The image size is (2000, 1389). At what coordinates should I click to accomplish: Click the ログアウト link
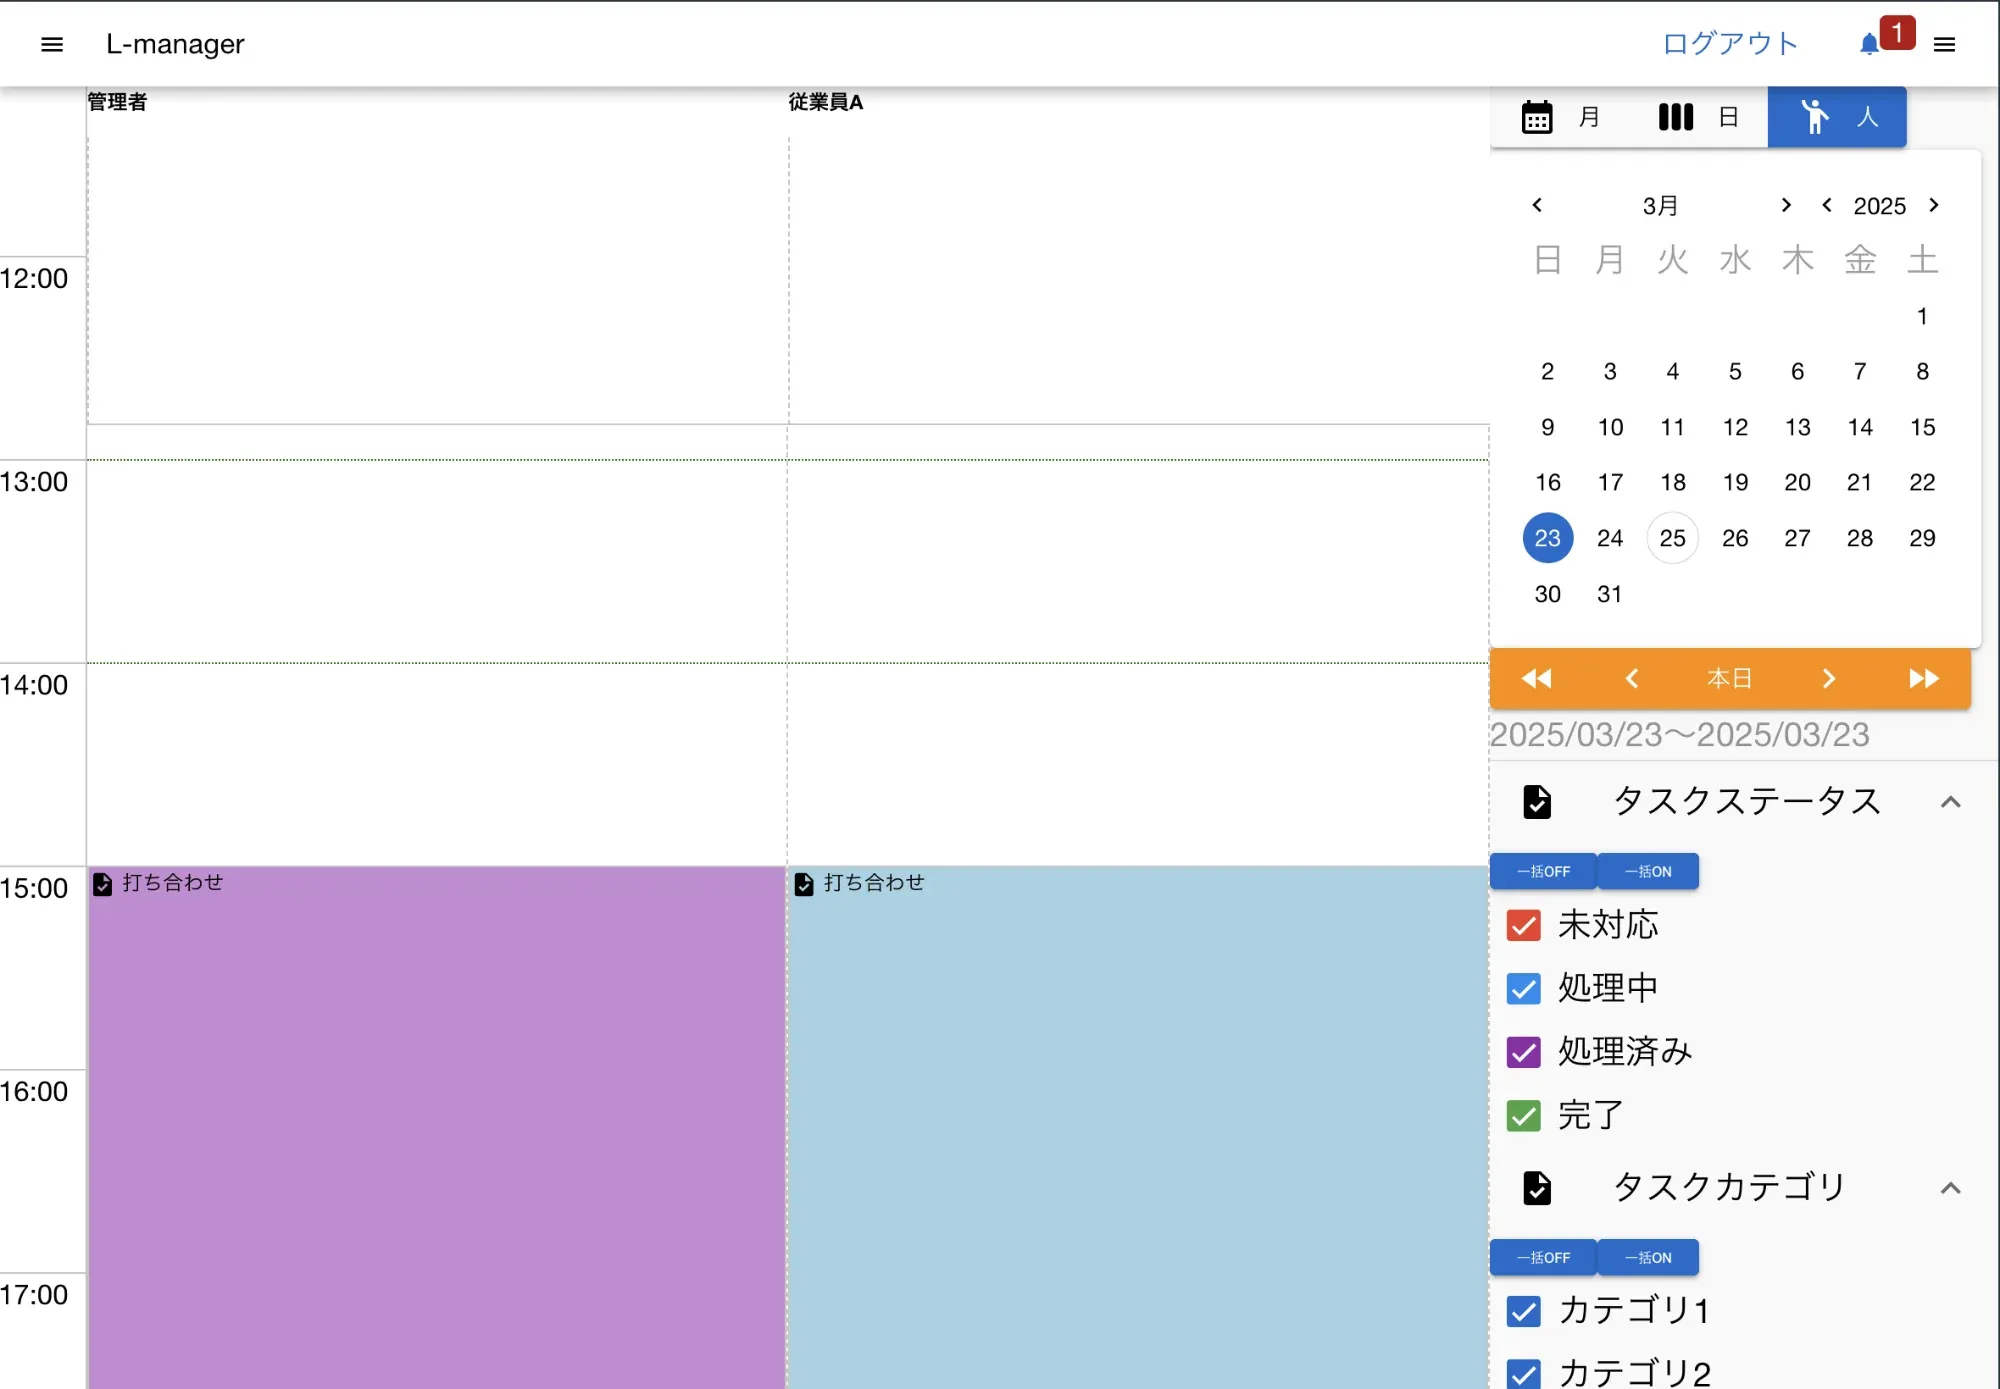(1729, 44)
